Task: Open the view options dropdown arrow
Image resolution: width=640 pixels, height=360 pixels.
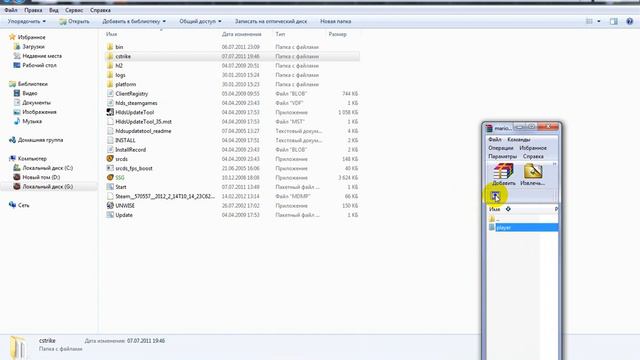Action: pyautogui.click(x=599, y=21)
